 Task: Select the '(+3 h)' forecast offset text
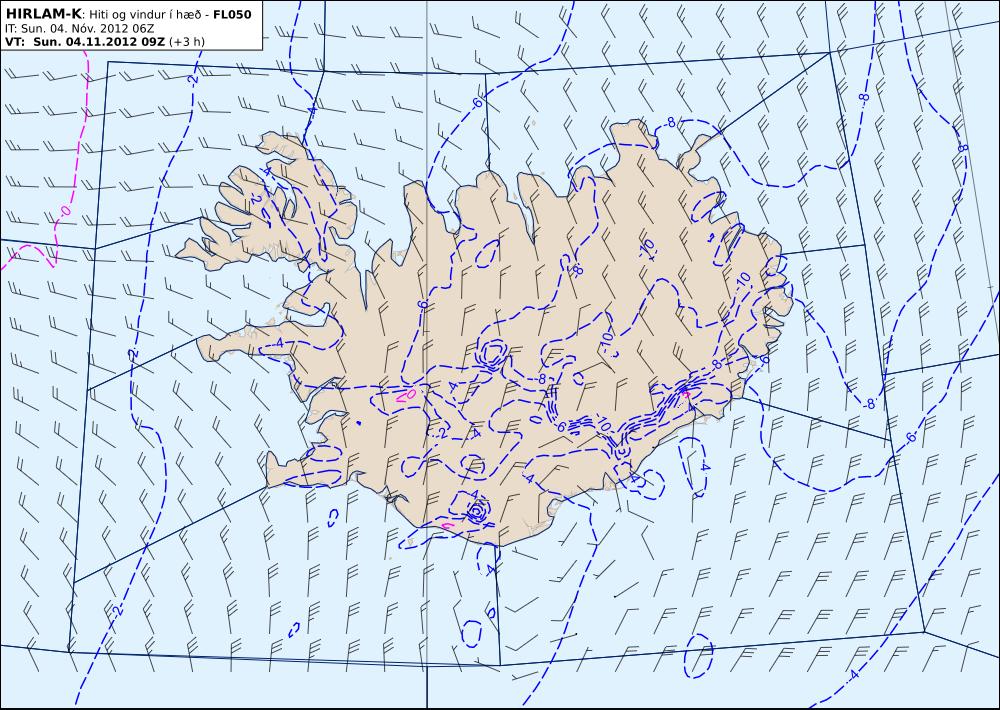(187, 42)
